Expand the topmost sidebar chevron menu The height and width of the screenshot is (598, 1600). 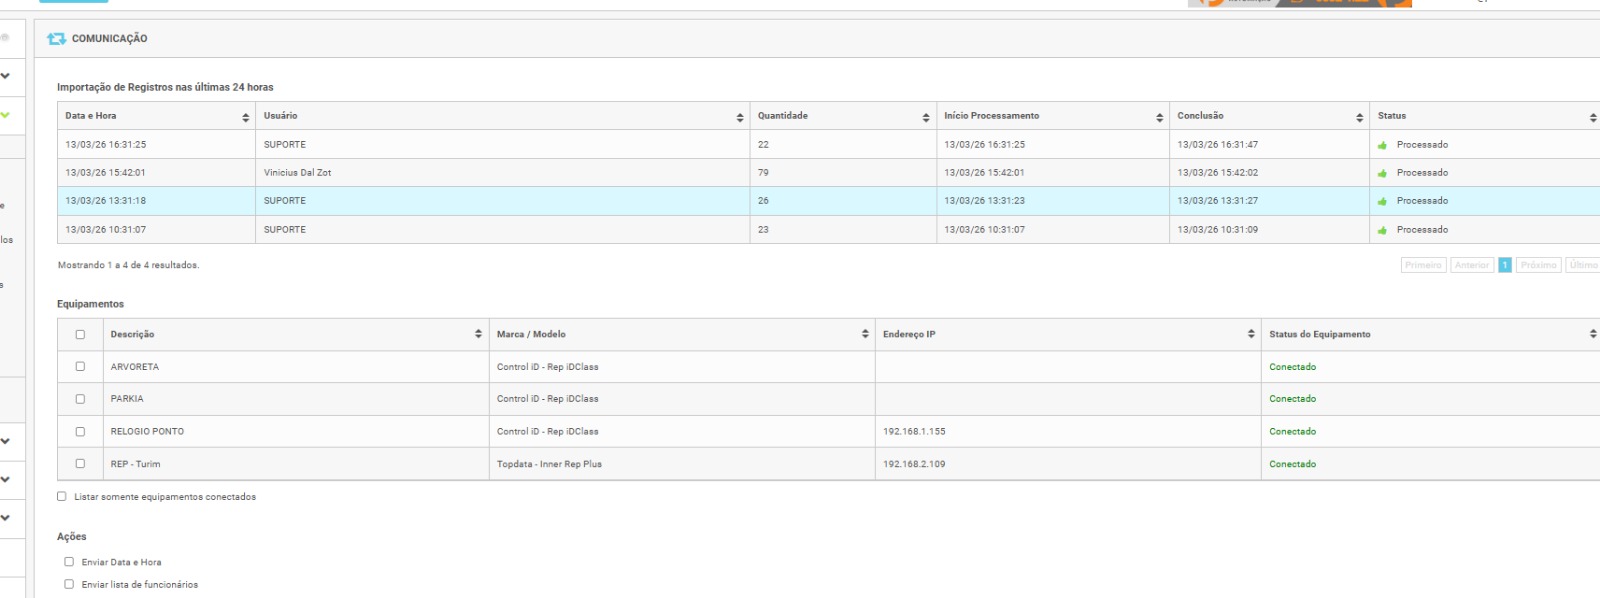click(6, 76)
